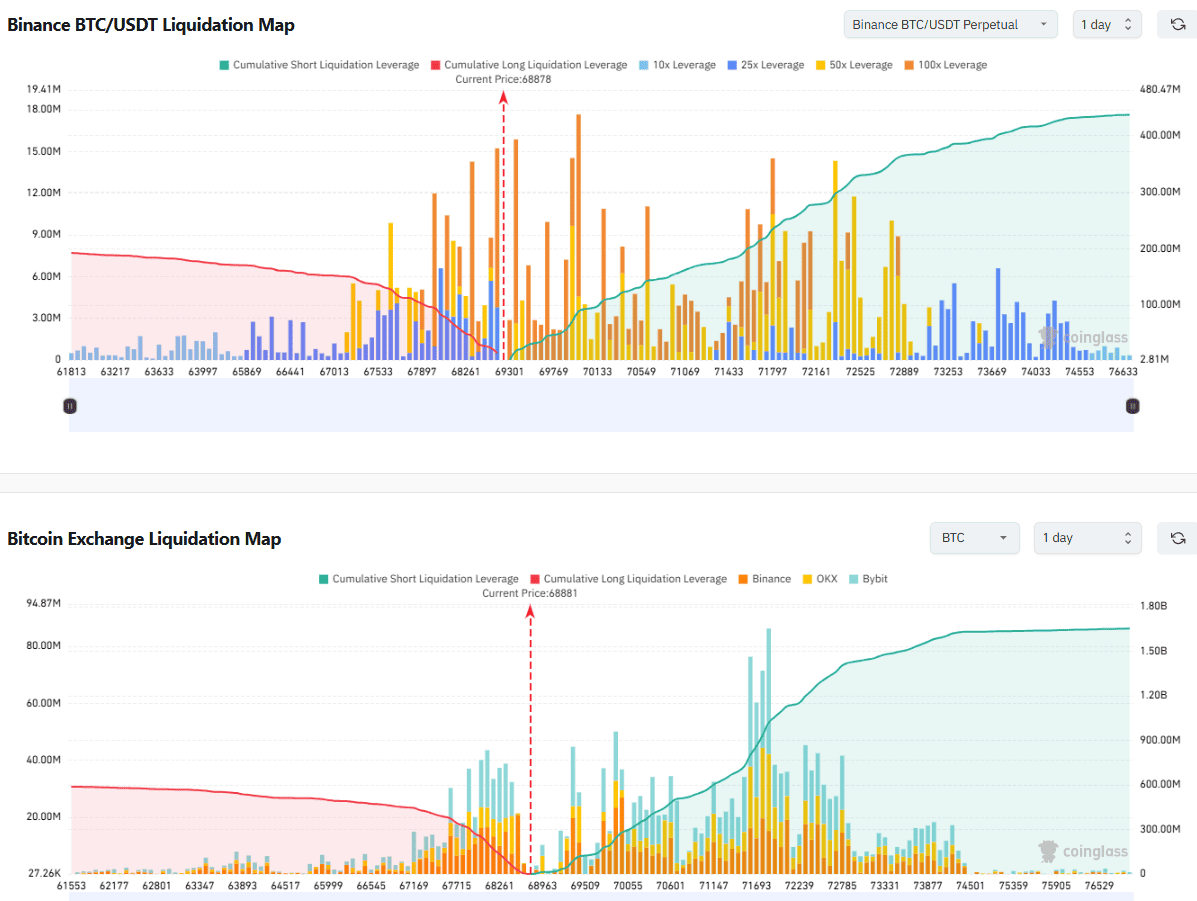Toggle the 25x Leverage legend series

pyautogui.click(x=766, y=65)
